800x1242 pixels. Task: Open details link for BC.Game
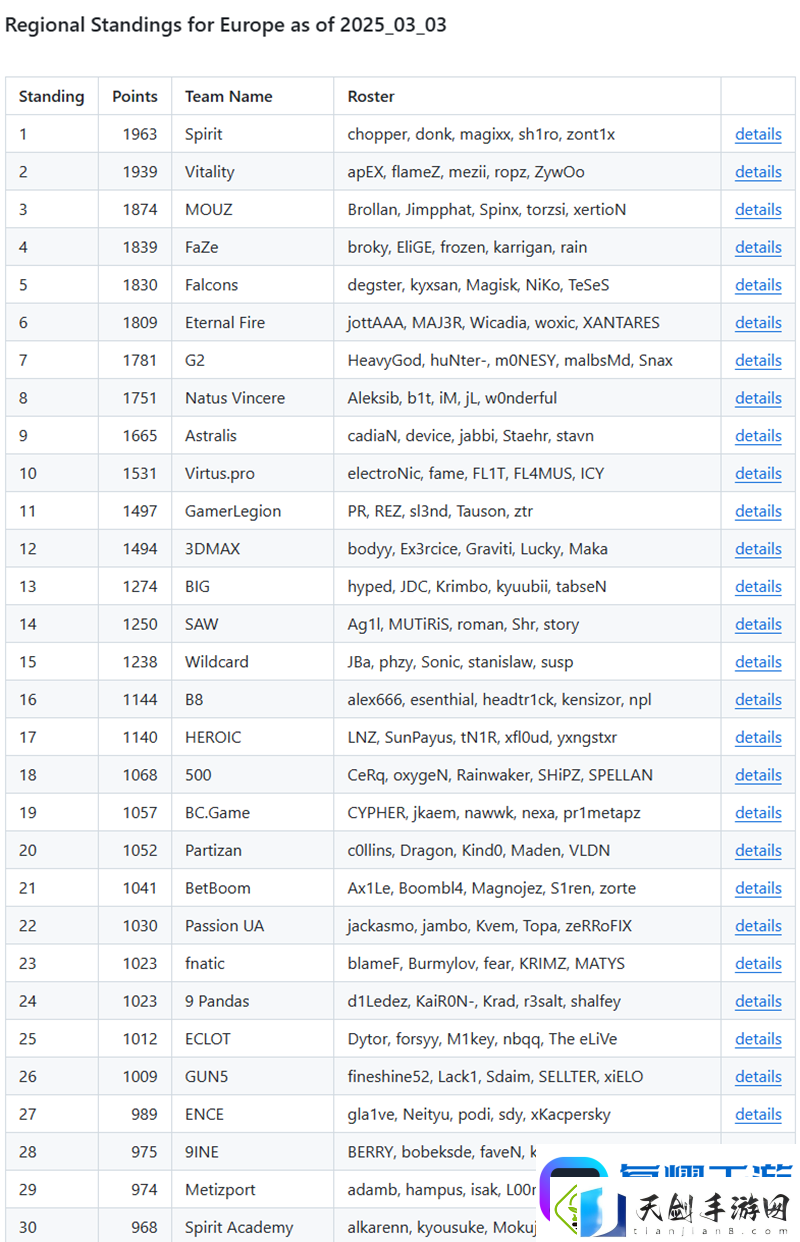758,813
